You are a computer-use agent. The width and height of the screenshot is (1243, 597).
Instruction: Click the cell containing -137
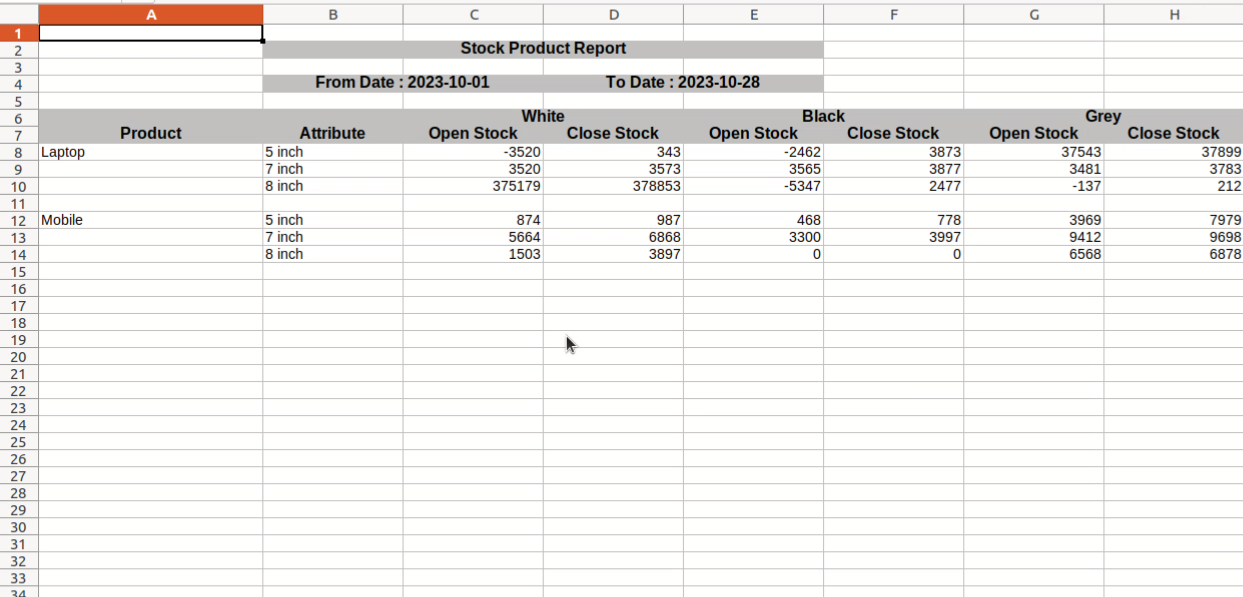(x=1033, y=186)
